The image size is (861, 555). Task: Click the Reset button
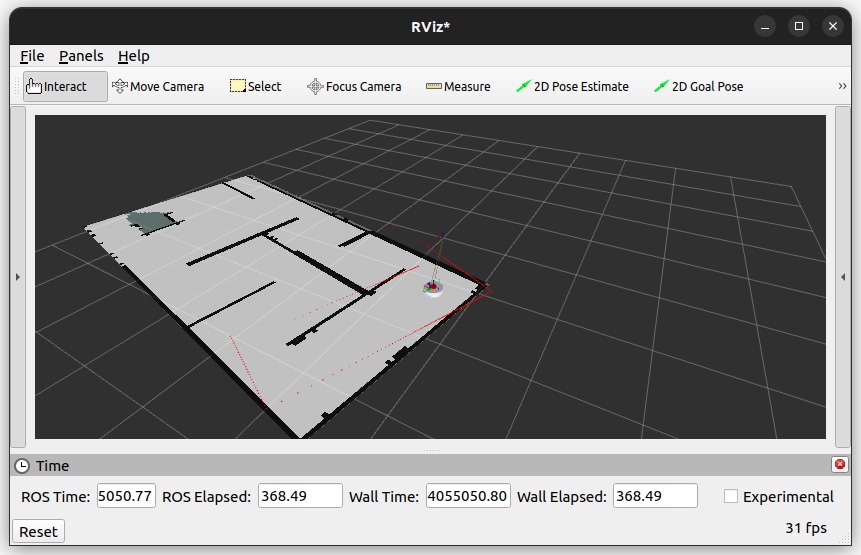pos(38,531)
